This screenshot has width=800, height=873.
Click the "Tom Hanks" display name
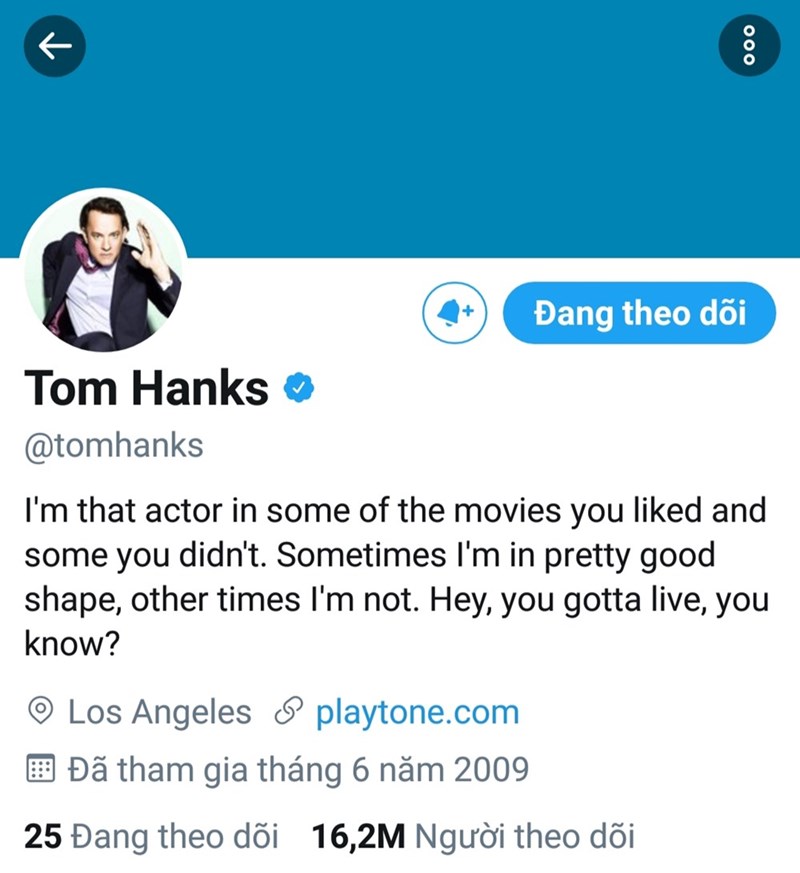click(146, 389)
